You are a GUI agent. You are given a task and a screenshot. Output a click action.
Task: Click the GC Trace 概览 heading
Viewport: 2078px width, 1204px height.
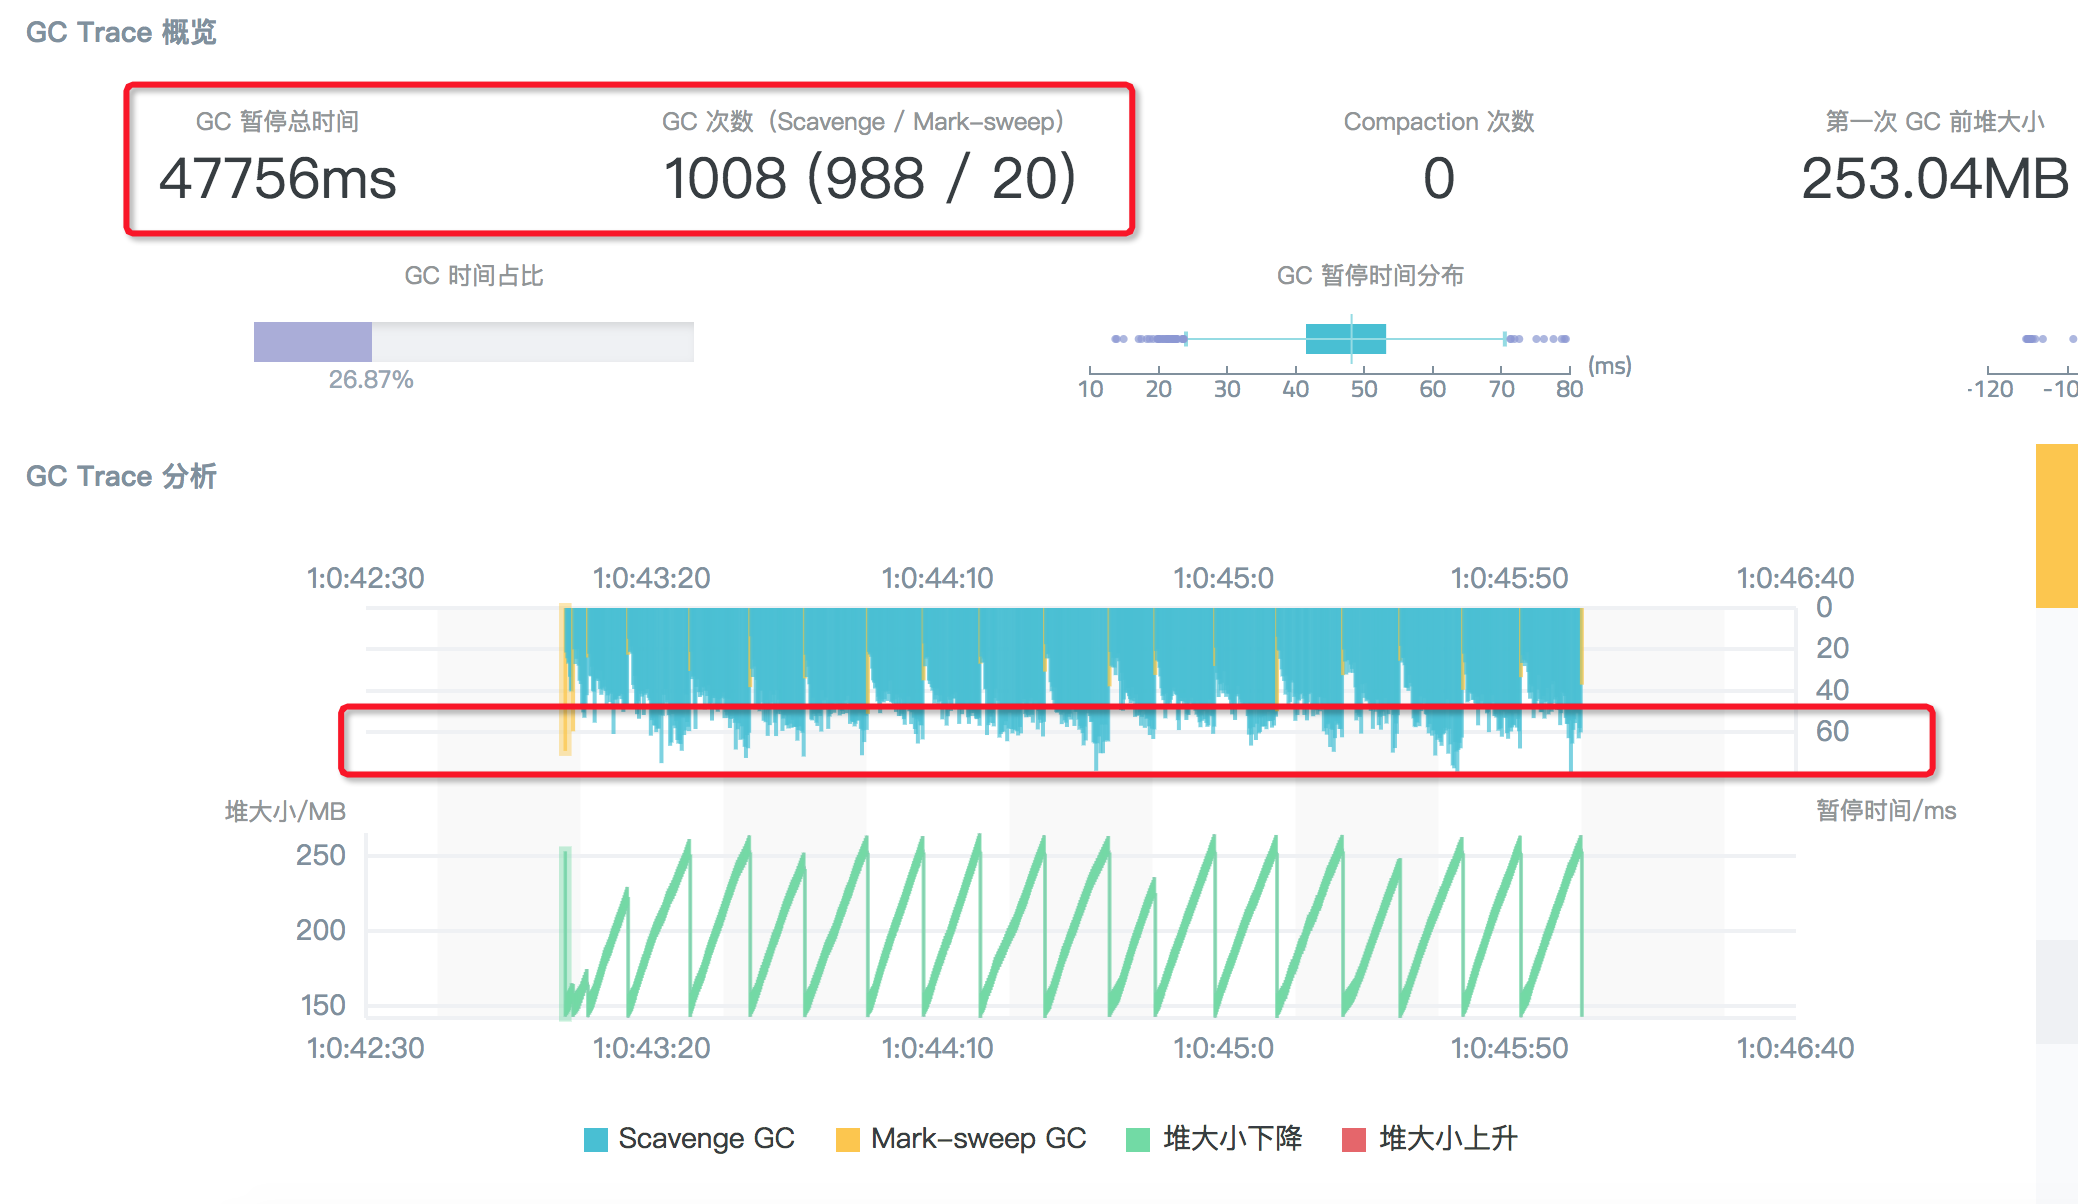click(x=121, y=32)
